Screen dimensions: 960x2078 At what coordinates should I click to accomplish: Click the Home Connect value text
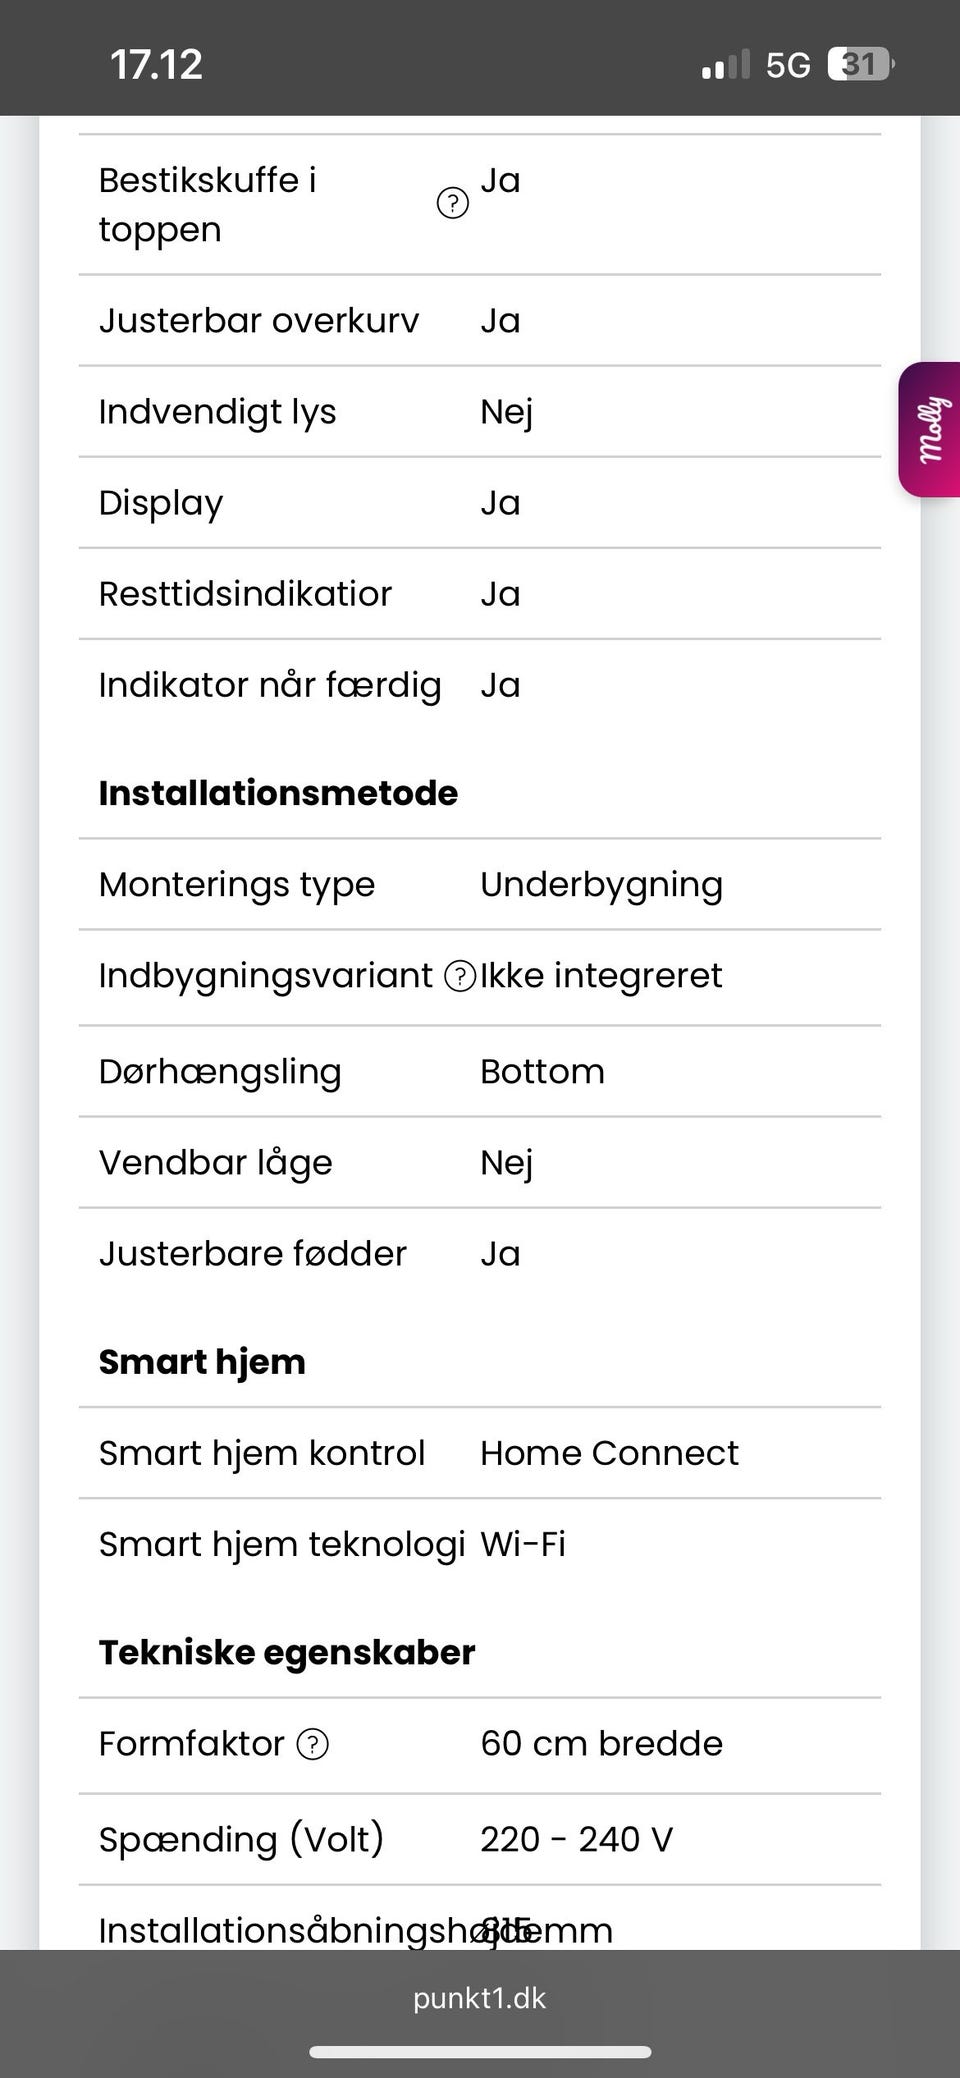click(609, 1453)
